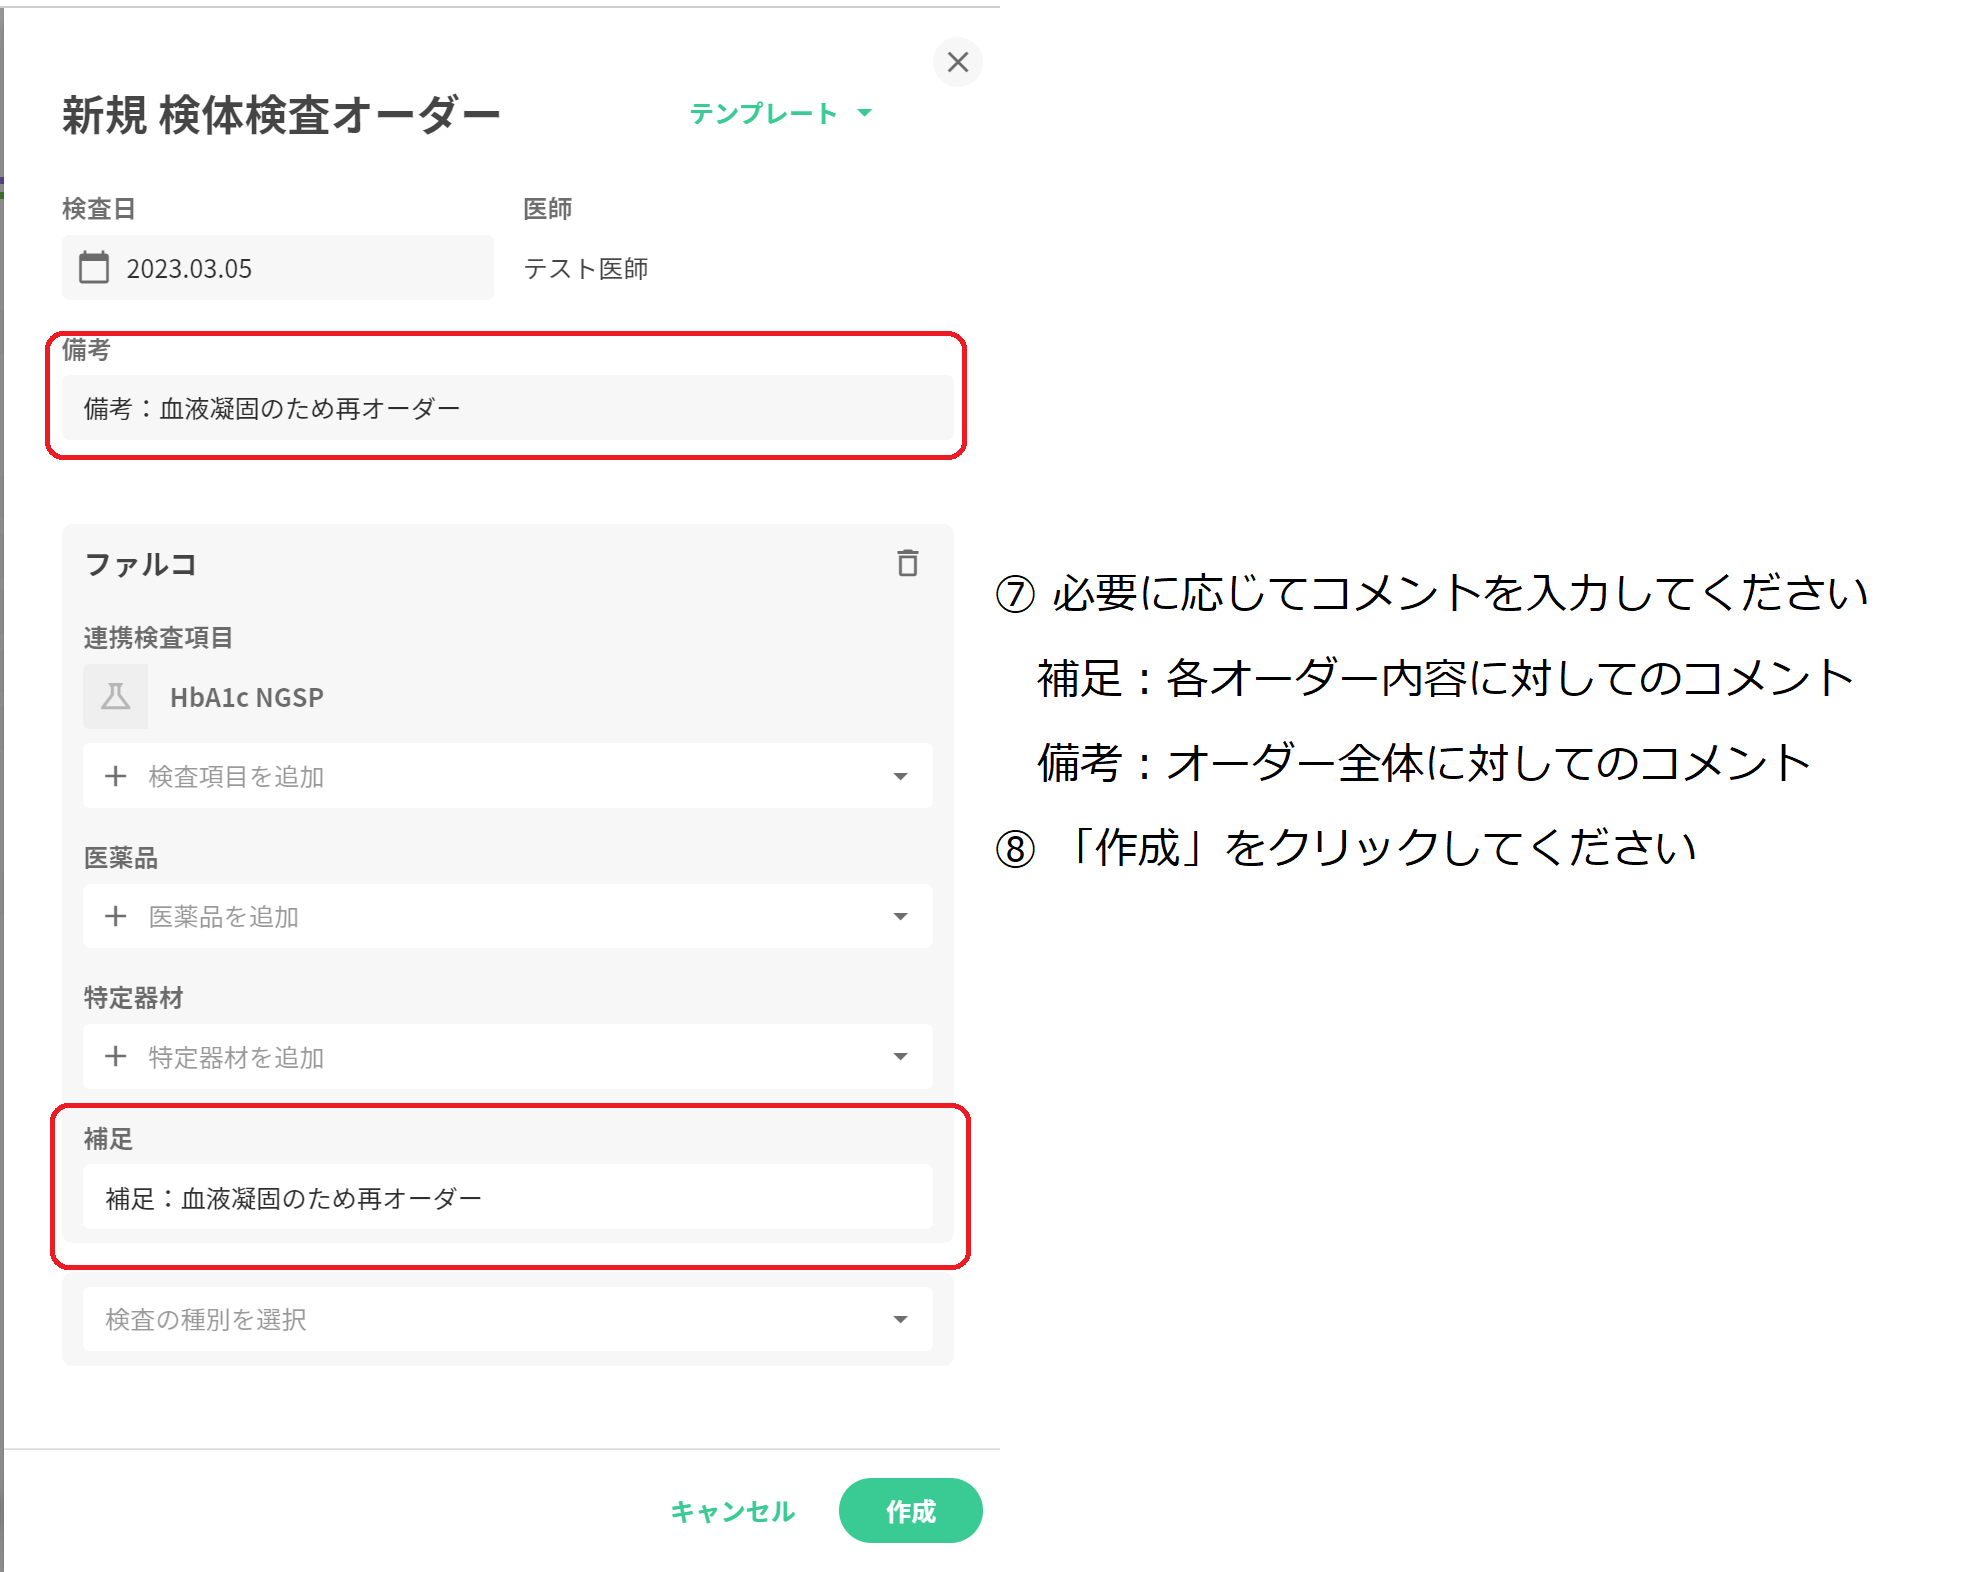Close the new specimen order dialog
The image size is (1967, 1572).
pyautogui.click(x=957, y=62)
